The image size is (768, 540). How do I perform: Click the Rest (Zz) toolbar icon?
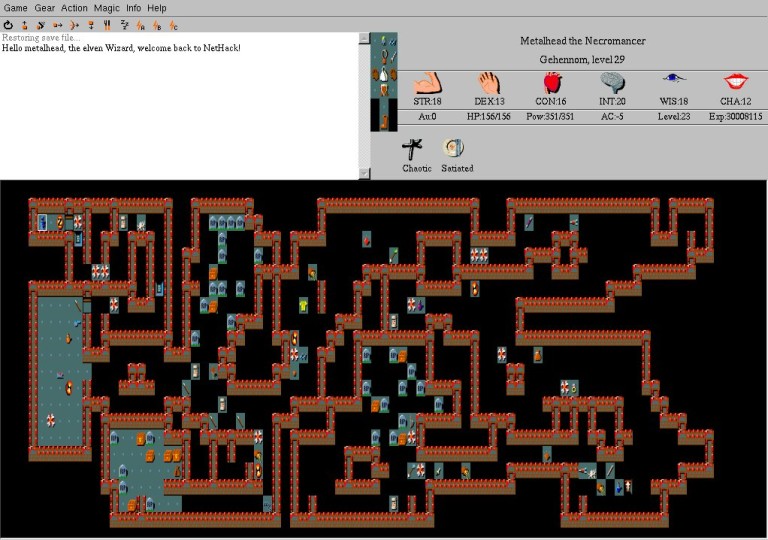(x=124, y=24)
